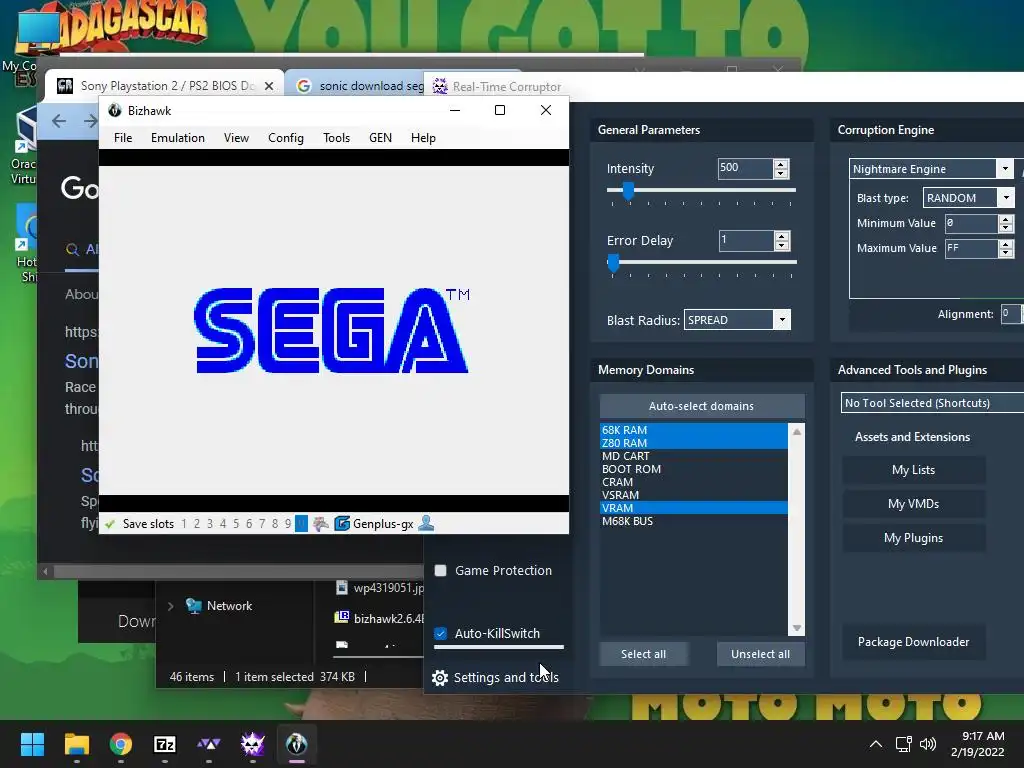Viewport: 1024px width, 768px height.
Task: Click the Google favicon on the sonic download tab
Action: [x=304, y=86]
